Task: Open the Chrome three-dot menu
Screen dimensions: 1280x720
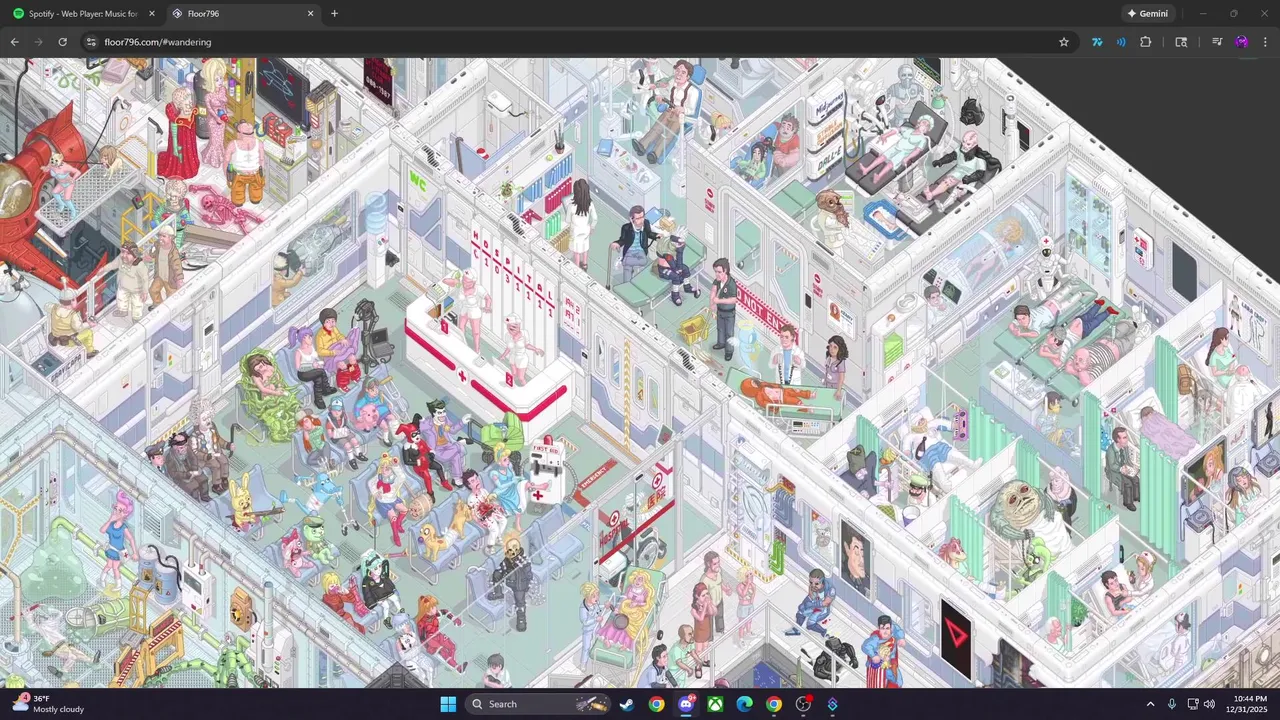Action: 1265,42
